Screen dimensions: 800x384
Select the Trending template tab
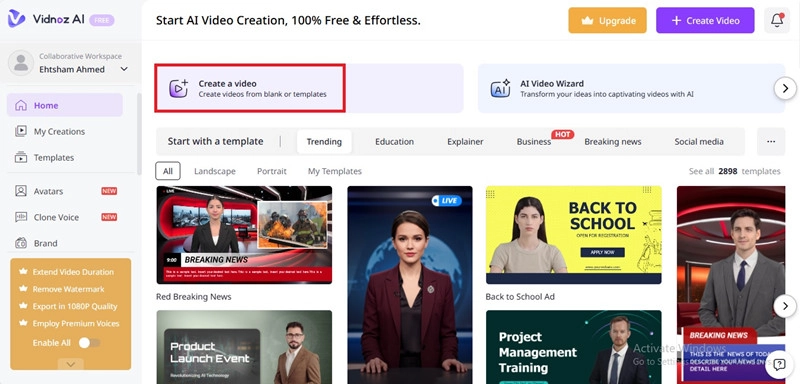click(324, 142)
